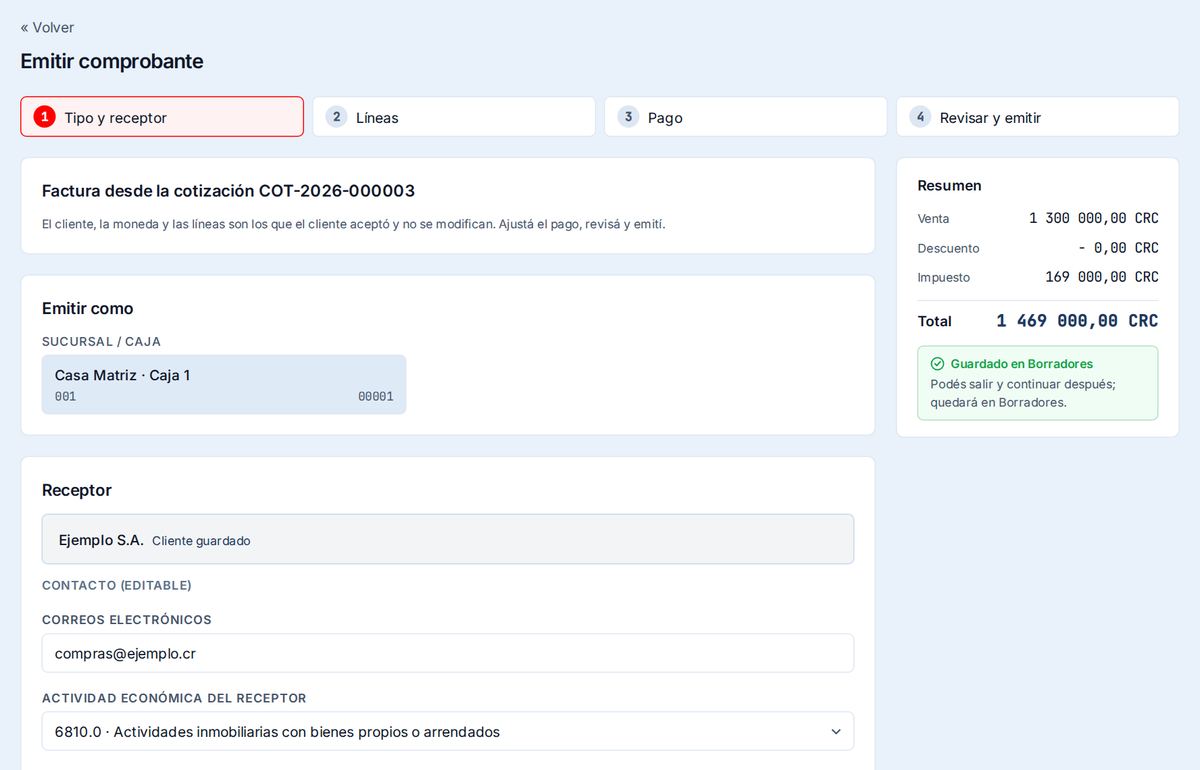Click the Correos electrónicos email field
This screenshot has width=1200, height=770.
click(448, 653)
